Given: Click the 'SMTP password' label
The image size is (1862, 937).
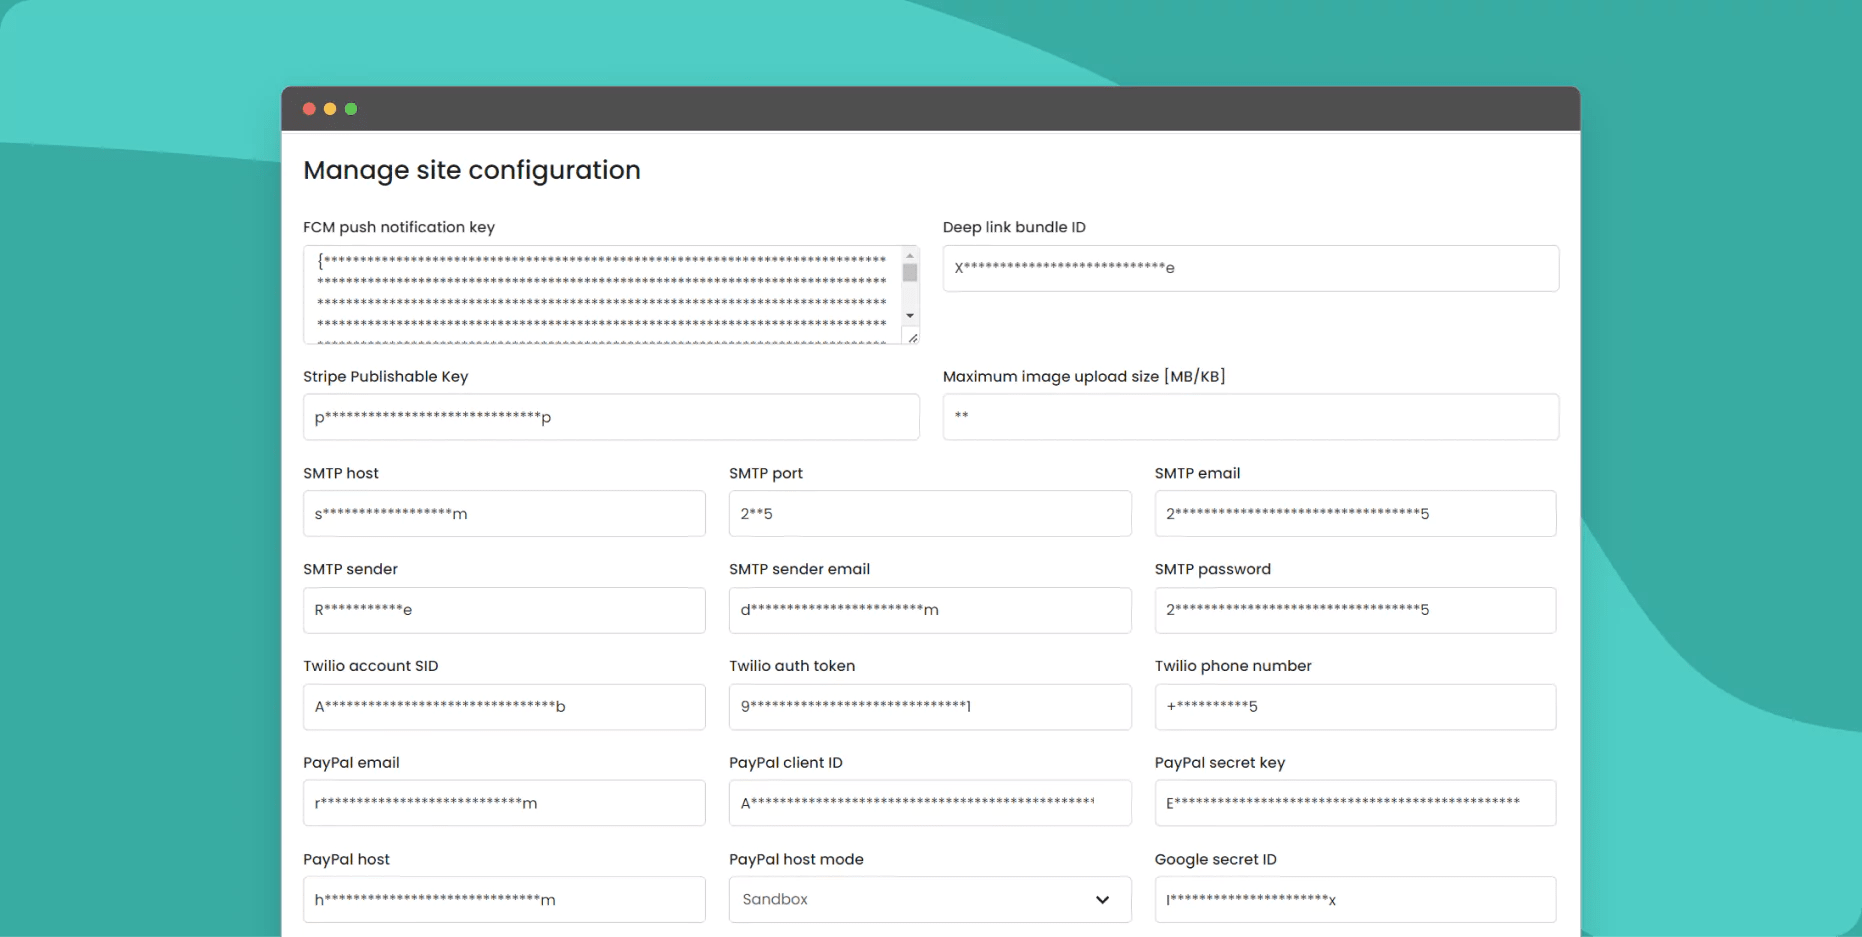Looking at the screenshot, I should pos(1213,570).
